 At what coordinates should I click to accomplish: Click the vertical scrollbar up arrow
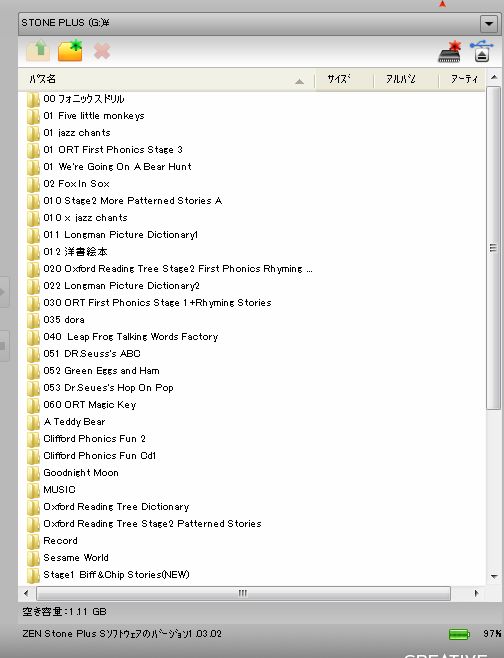pyautogui.click(x=494, y=77)
